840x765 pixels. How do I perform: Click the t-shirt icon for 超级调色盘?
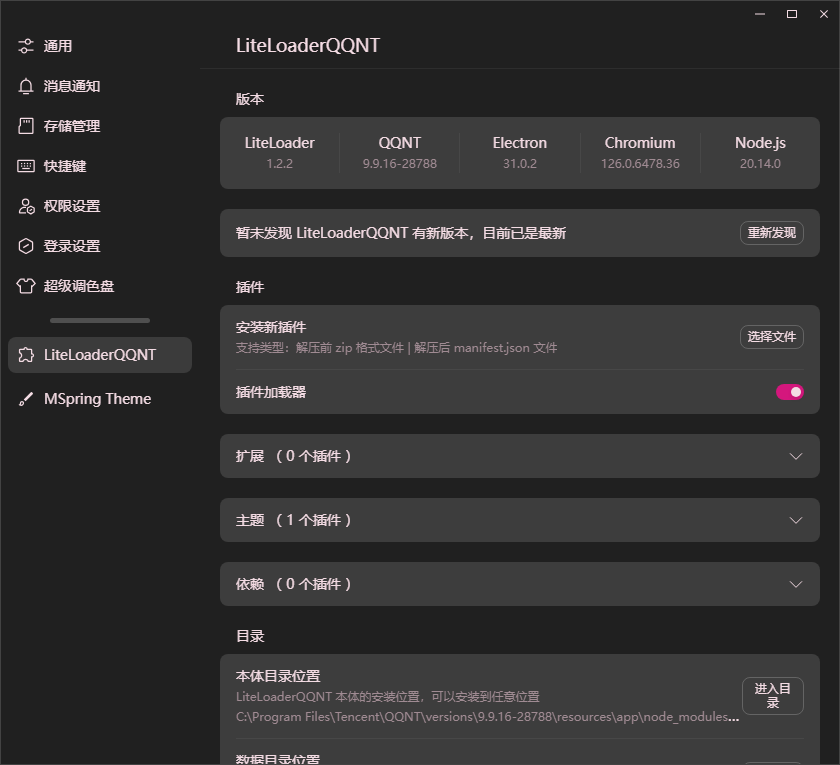click(x=26, y=286)
